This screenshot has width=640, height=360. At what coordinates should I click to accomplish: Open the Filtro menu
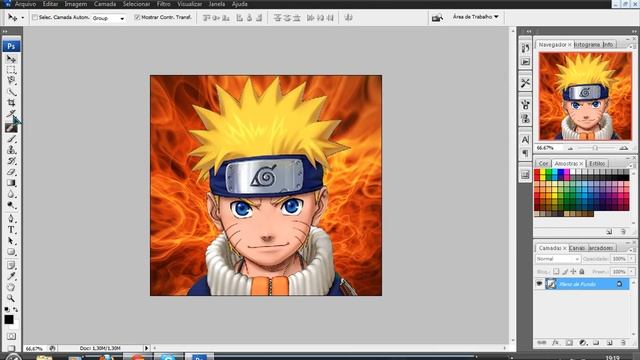tap(164, 4)
